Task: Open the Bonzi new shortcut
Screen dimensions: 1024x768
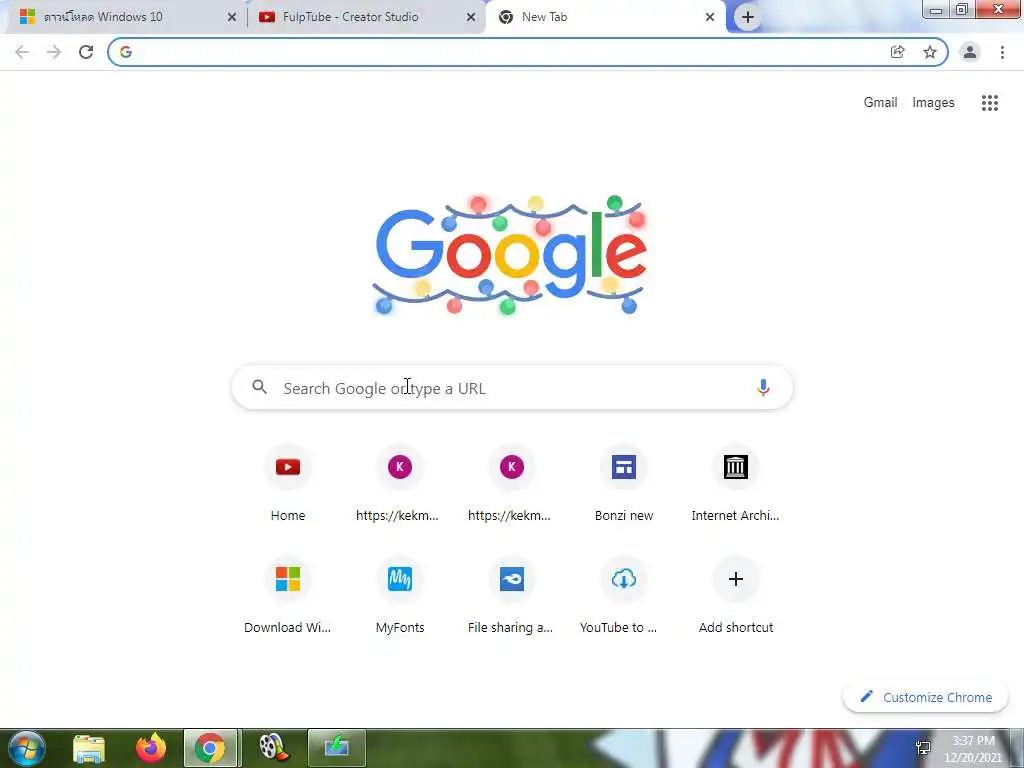Action: coord(624,483)
